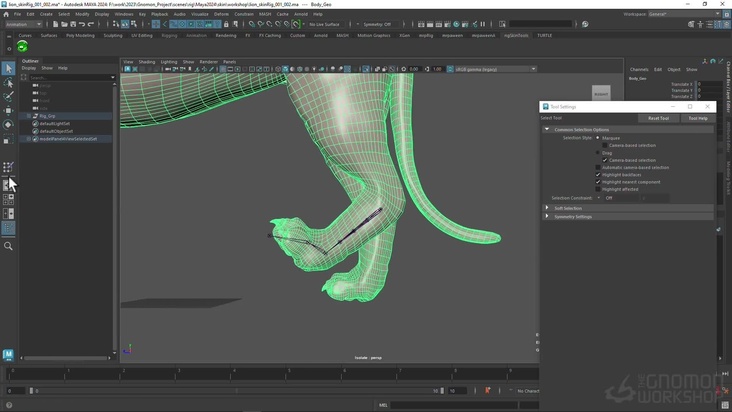Click the magnifier search icon in left sidebar
The height and width of the screenshot is (412, 732).
point(8,246)
